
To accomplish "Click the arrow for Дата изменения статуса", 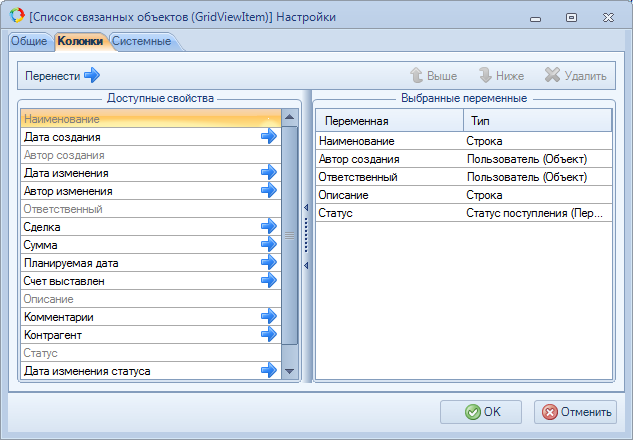I will [x=268, y=371].
